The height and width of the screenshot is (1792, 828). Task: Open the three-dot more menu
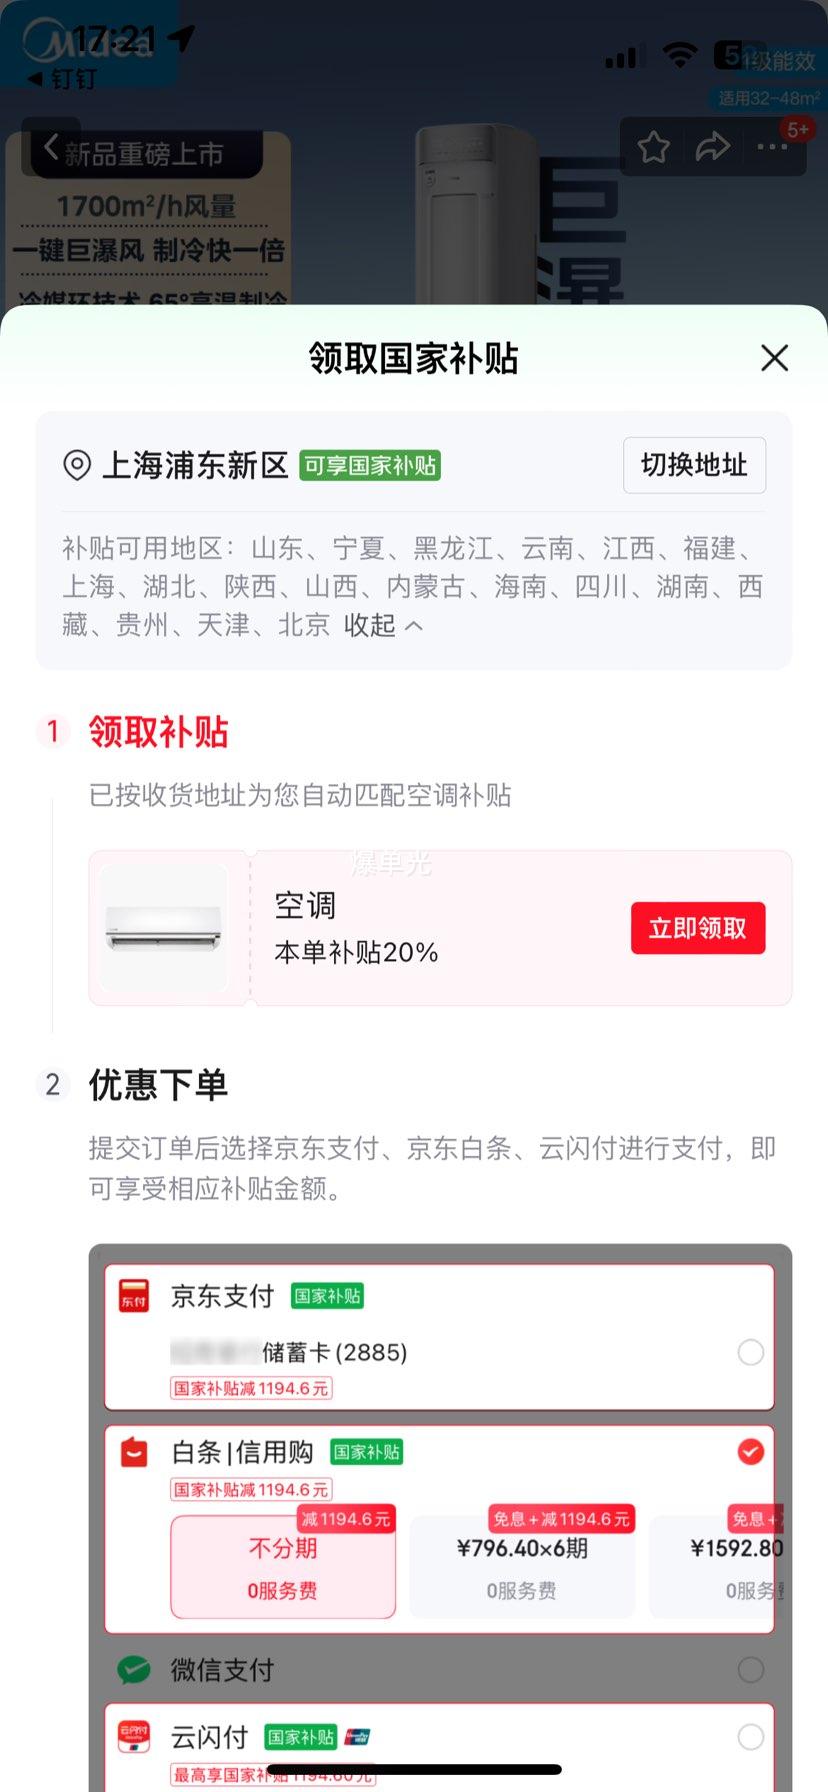[772, 147]
